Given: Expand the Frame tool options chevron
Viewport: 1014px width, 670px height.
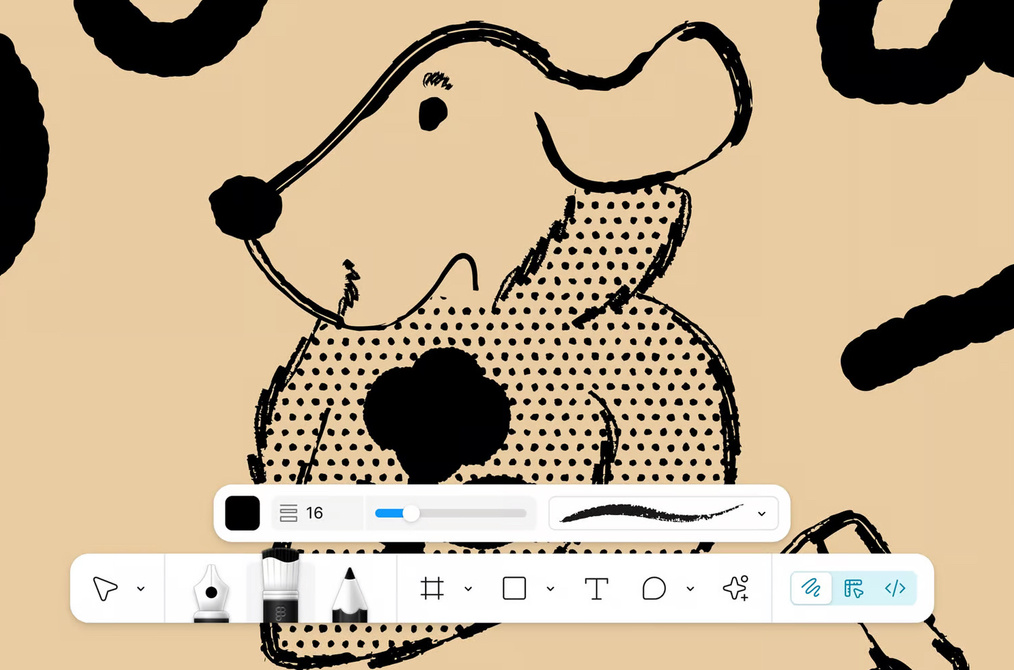Looking at the screenshot, I should click(x=468, y=589).
